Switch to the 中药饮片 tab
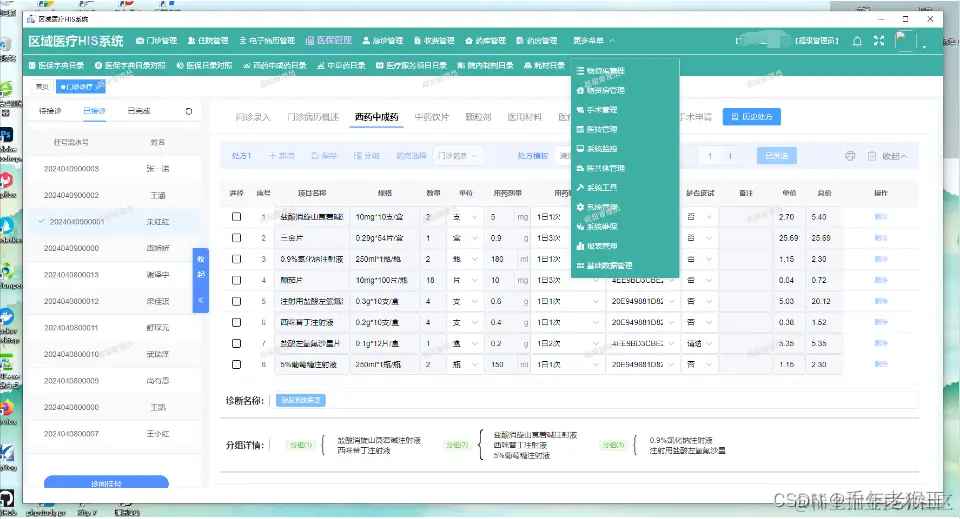The height and width of the screenshot is (519, 960). 432,117
